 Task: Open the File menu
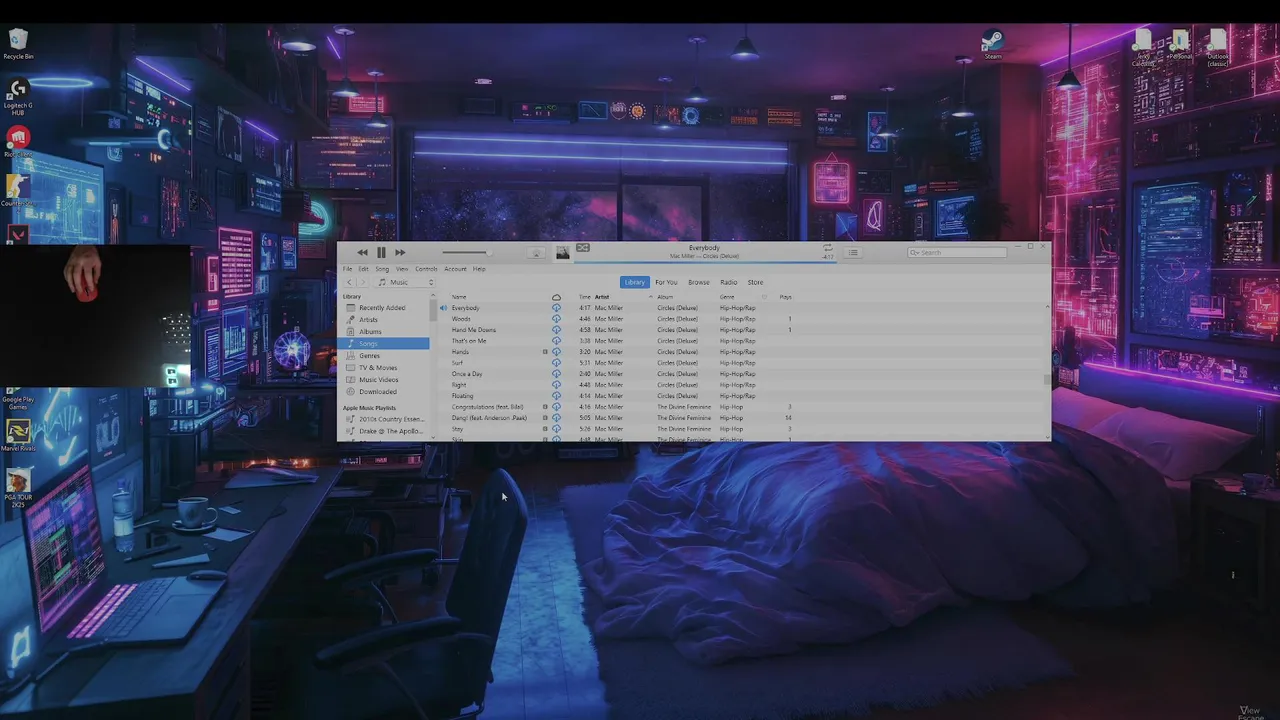(348, 269)
